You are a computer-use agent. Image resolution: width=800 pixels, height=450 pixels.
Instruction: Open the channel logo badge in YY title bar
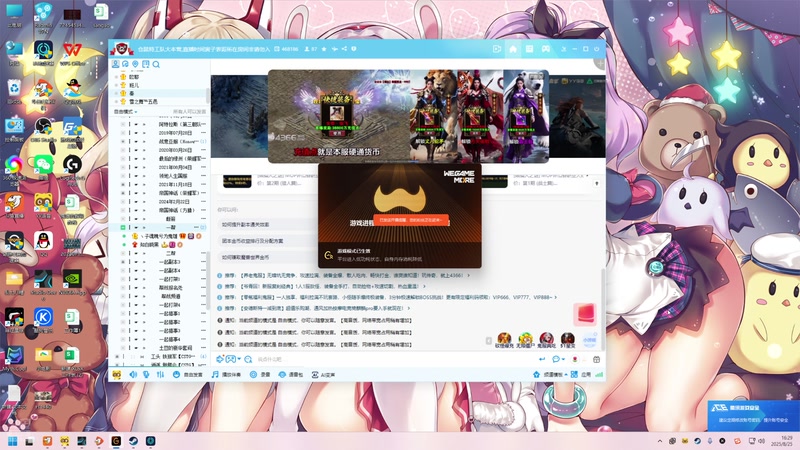(122, 48)
